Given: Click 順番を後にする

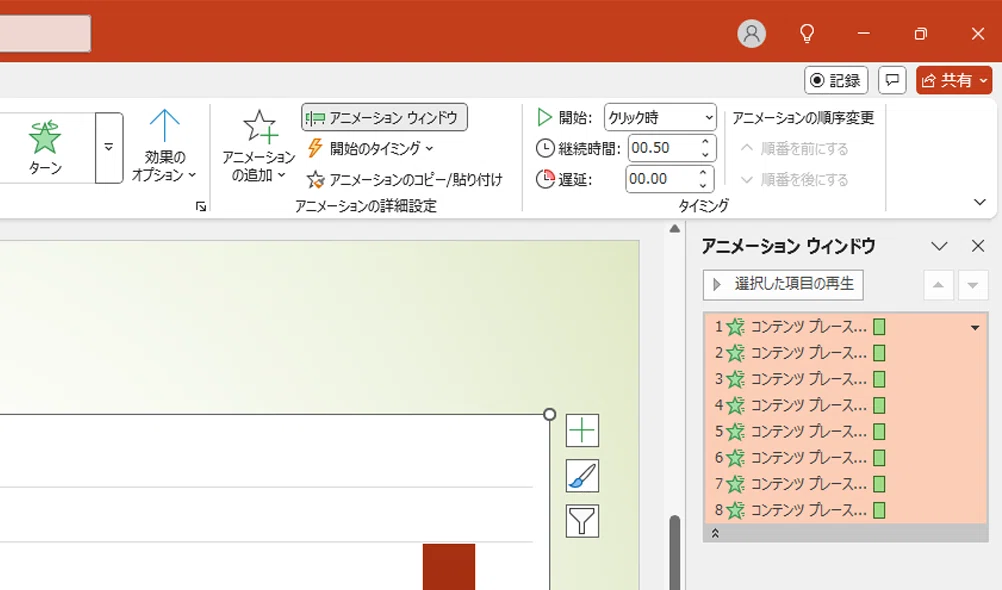Looking at the screenshot, I should (794, 180).
